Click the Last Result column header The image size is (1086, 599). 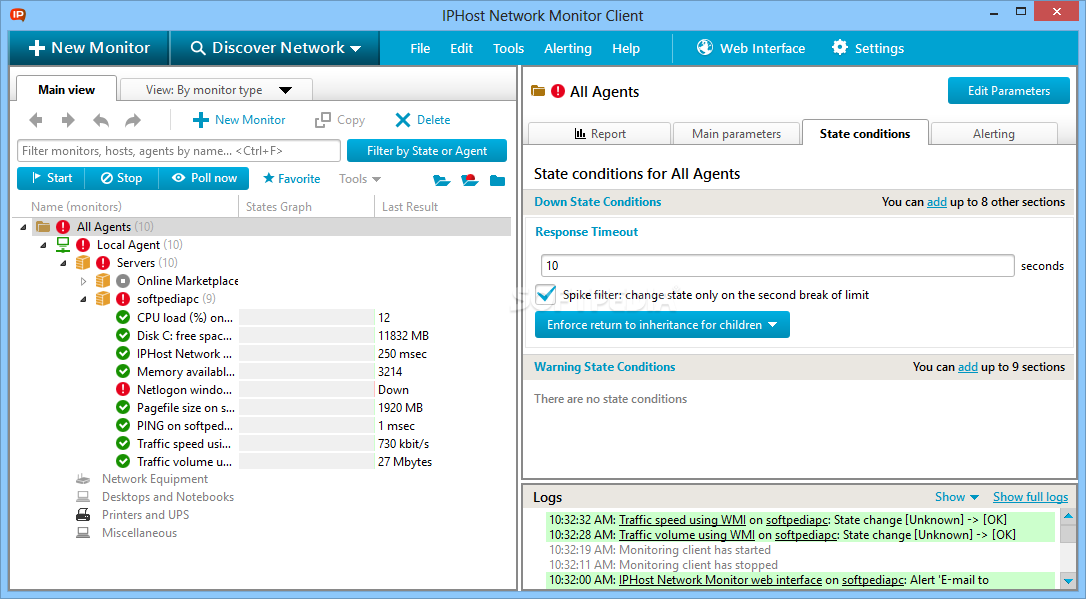click(x=409, y=206)
